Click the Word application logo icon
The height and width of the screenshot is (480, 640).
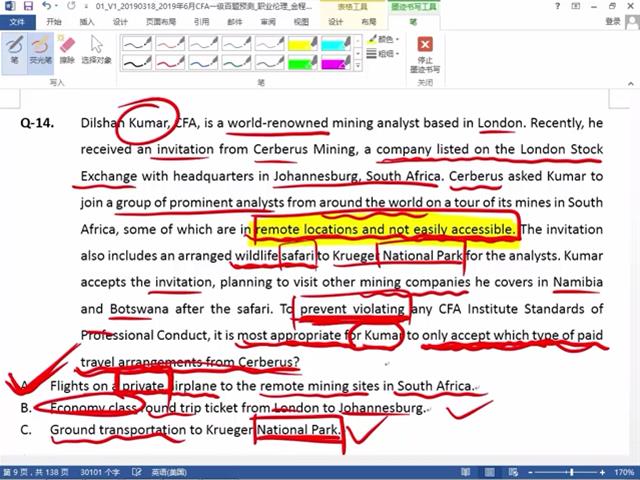pyautogui.click(x=9, y=6)
